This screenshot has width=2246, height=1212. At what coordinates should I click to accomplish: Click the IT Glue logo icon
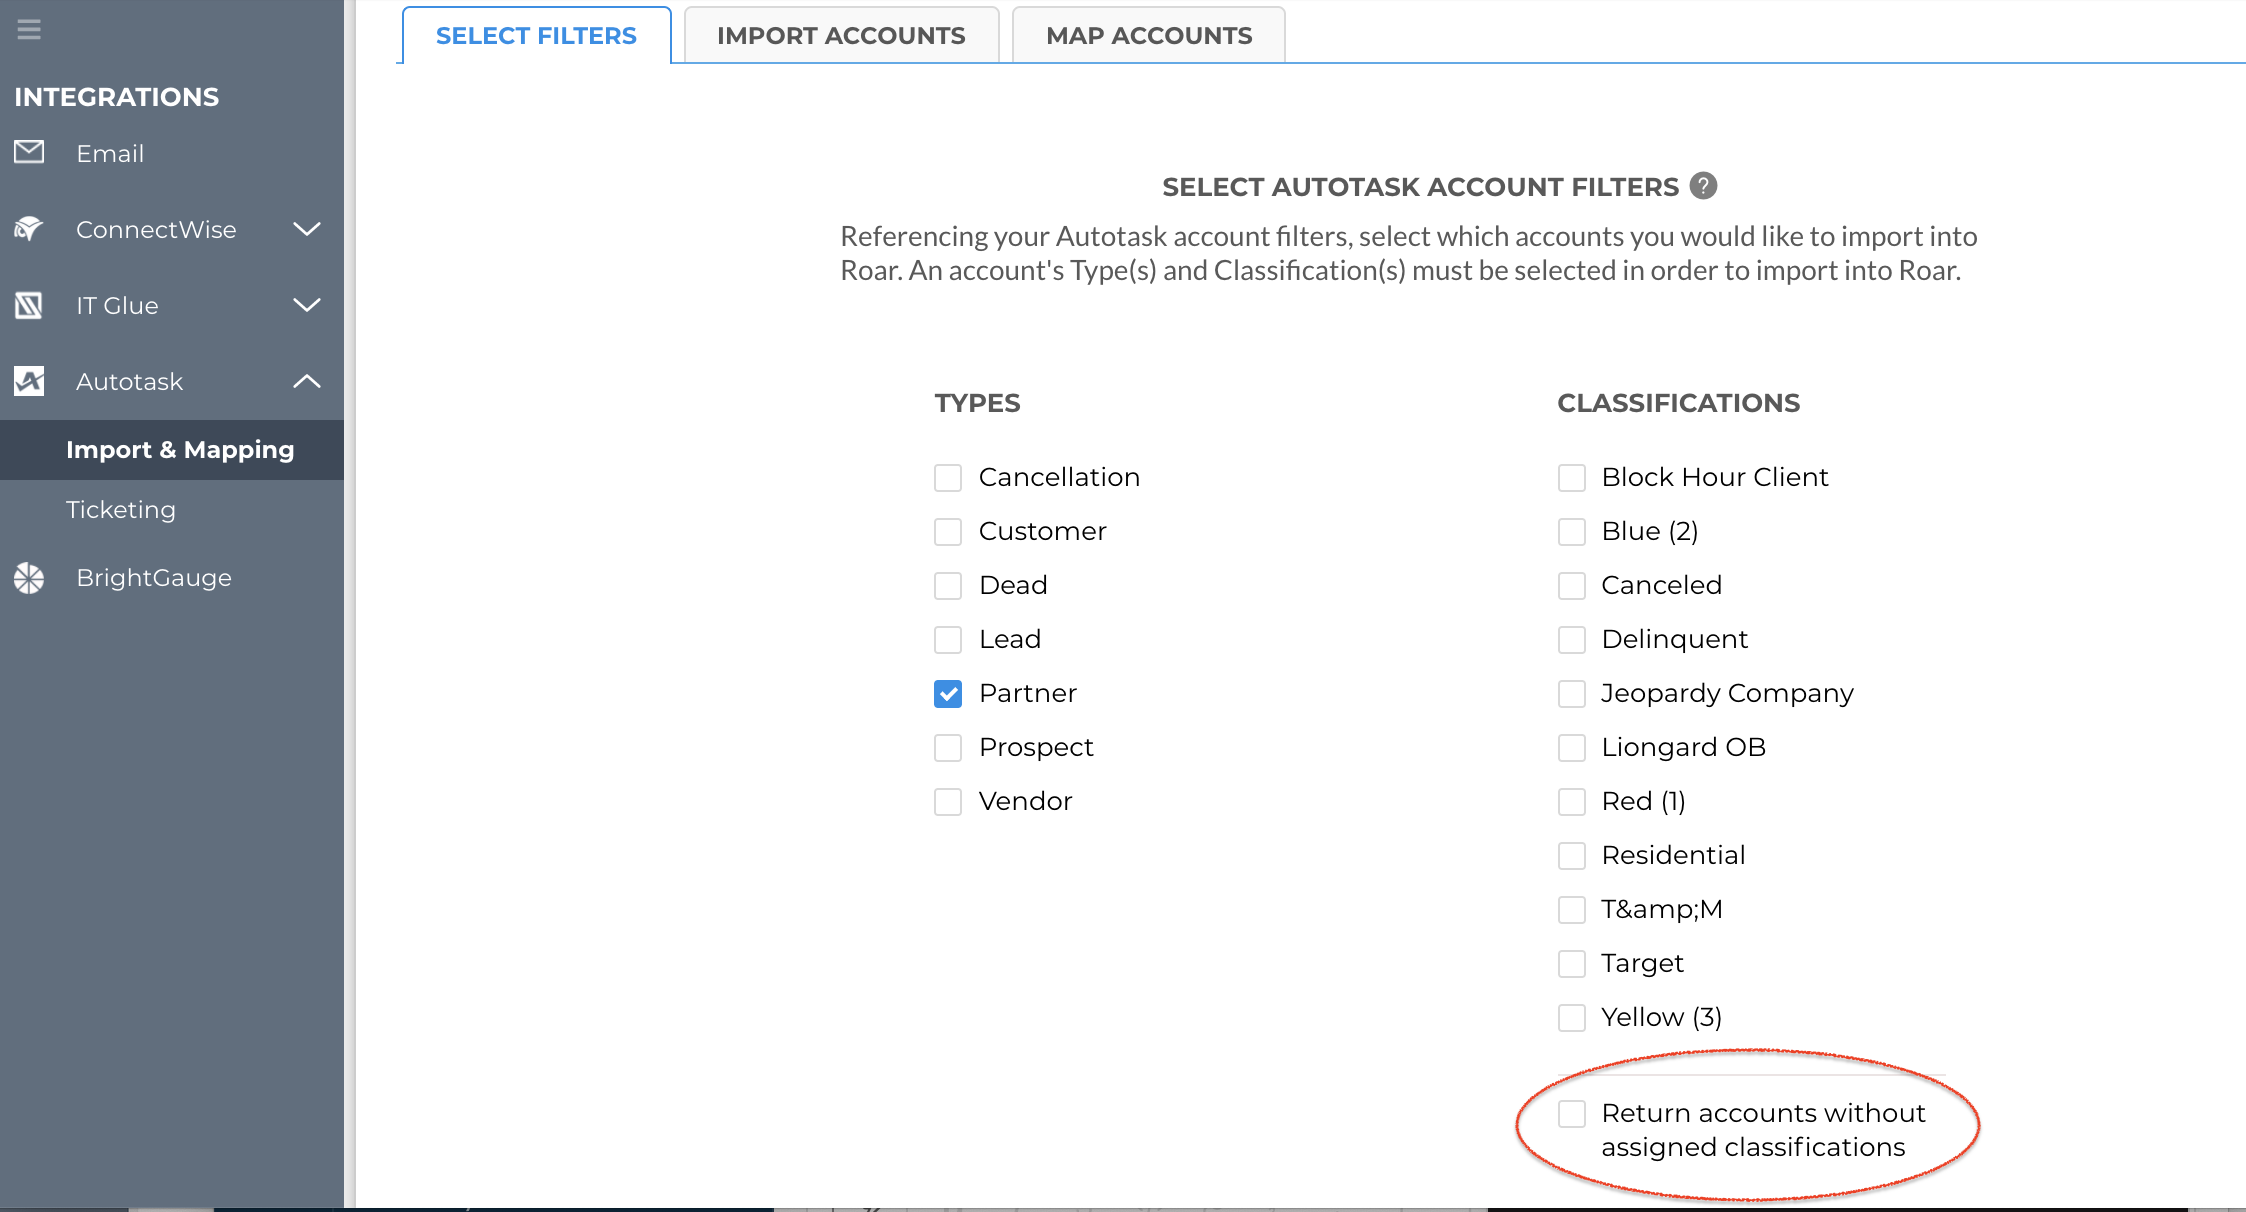29,305
